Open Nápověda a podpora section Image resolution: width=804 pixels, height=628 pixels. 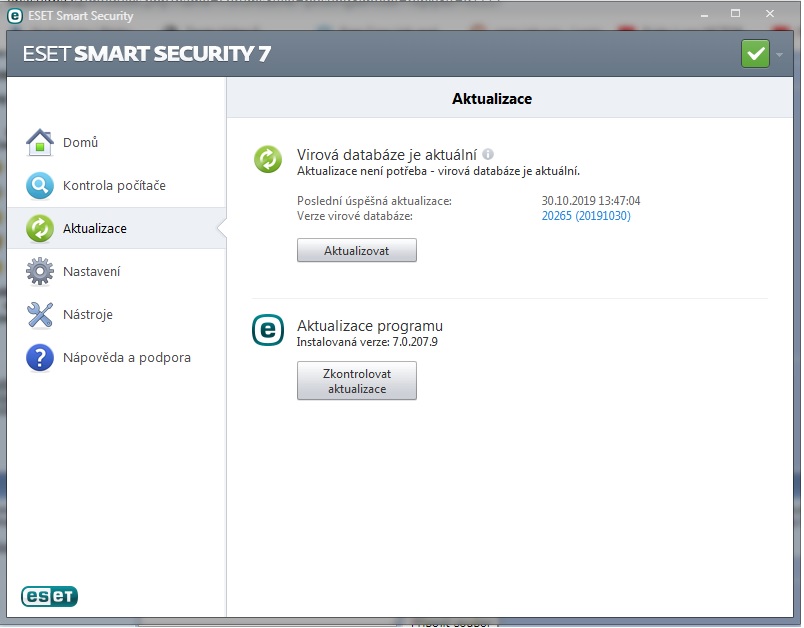(126, 357)
